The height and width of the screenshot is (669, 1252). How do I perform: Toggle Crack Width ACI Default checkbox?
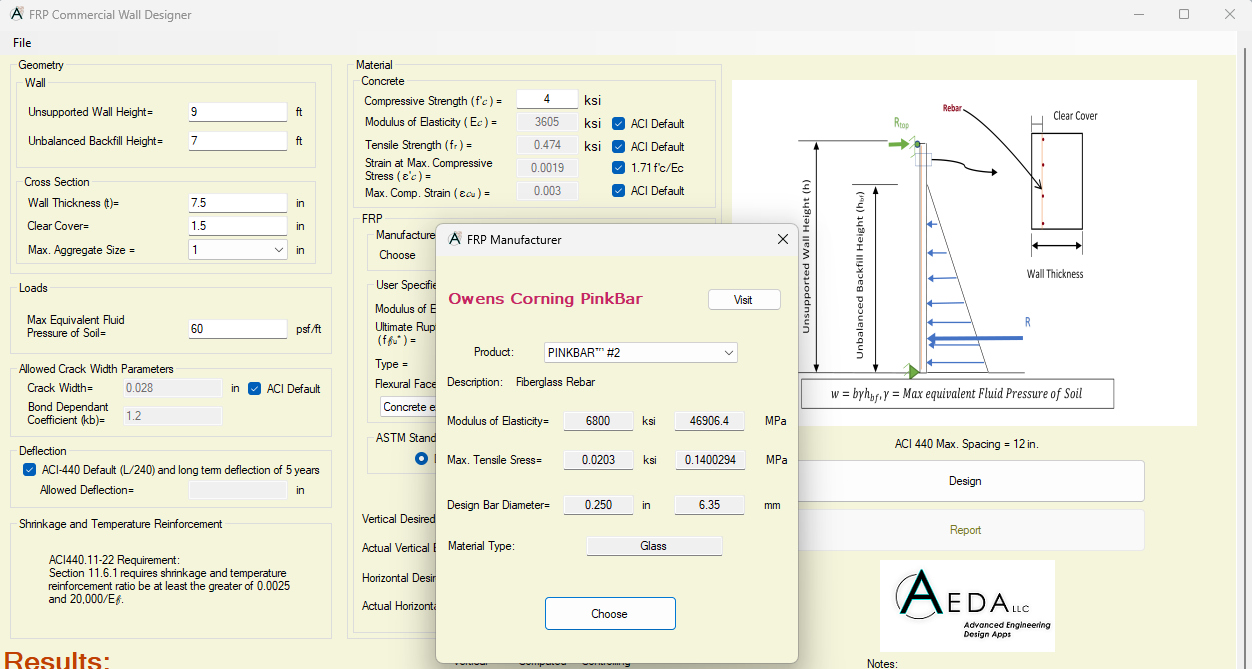(x=255, y=388)
